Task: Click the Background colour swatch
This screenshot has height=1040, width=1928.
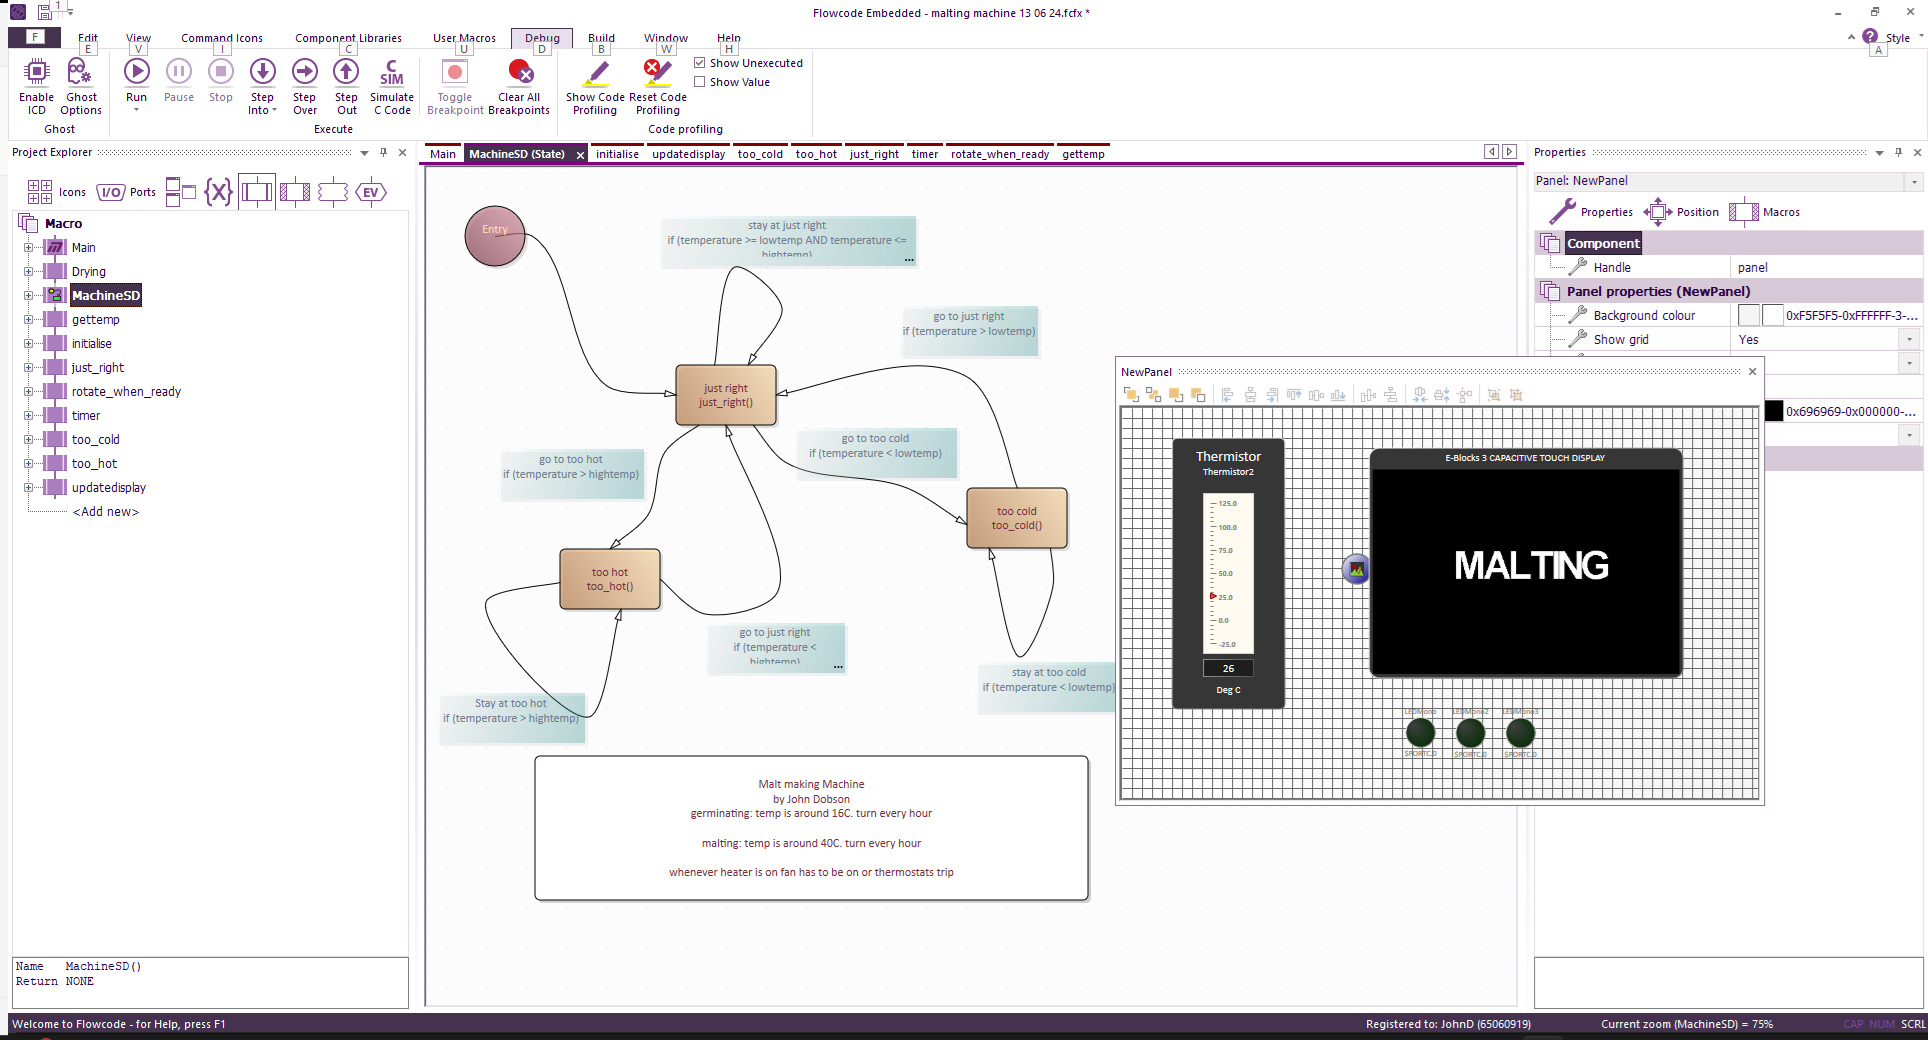Action: [1748, 316]
